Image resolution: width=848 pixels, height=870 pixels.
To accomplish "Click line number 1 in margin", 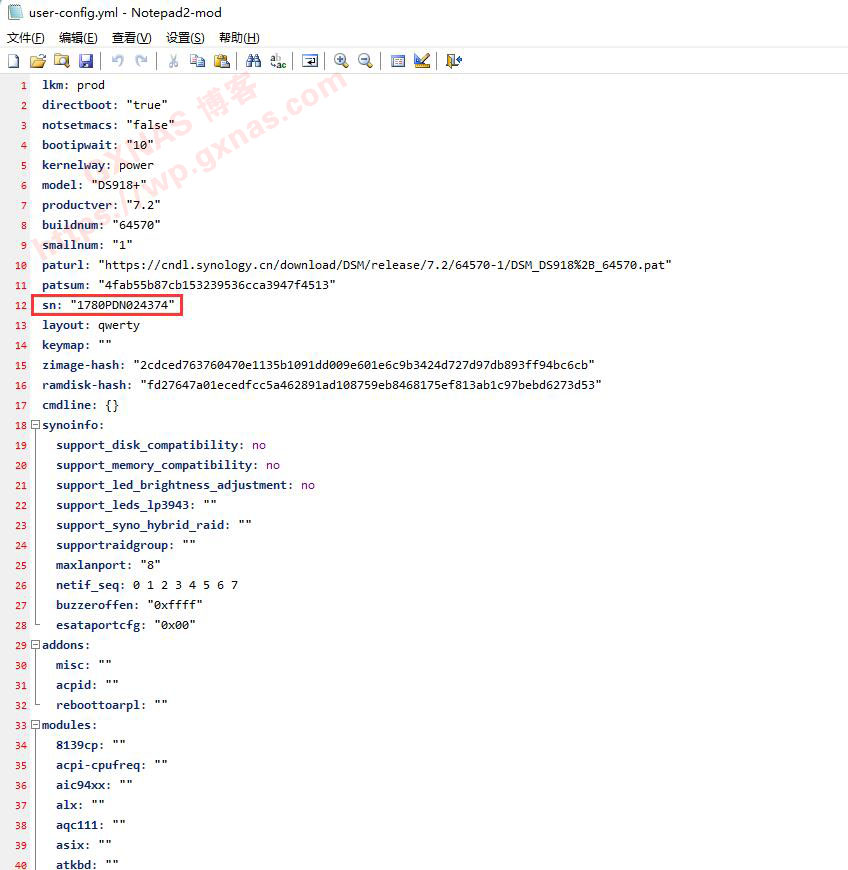I will click(x=24, y=85).
